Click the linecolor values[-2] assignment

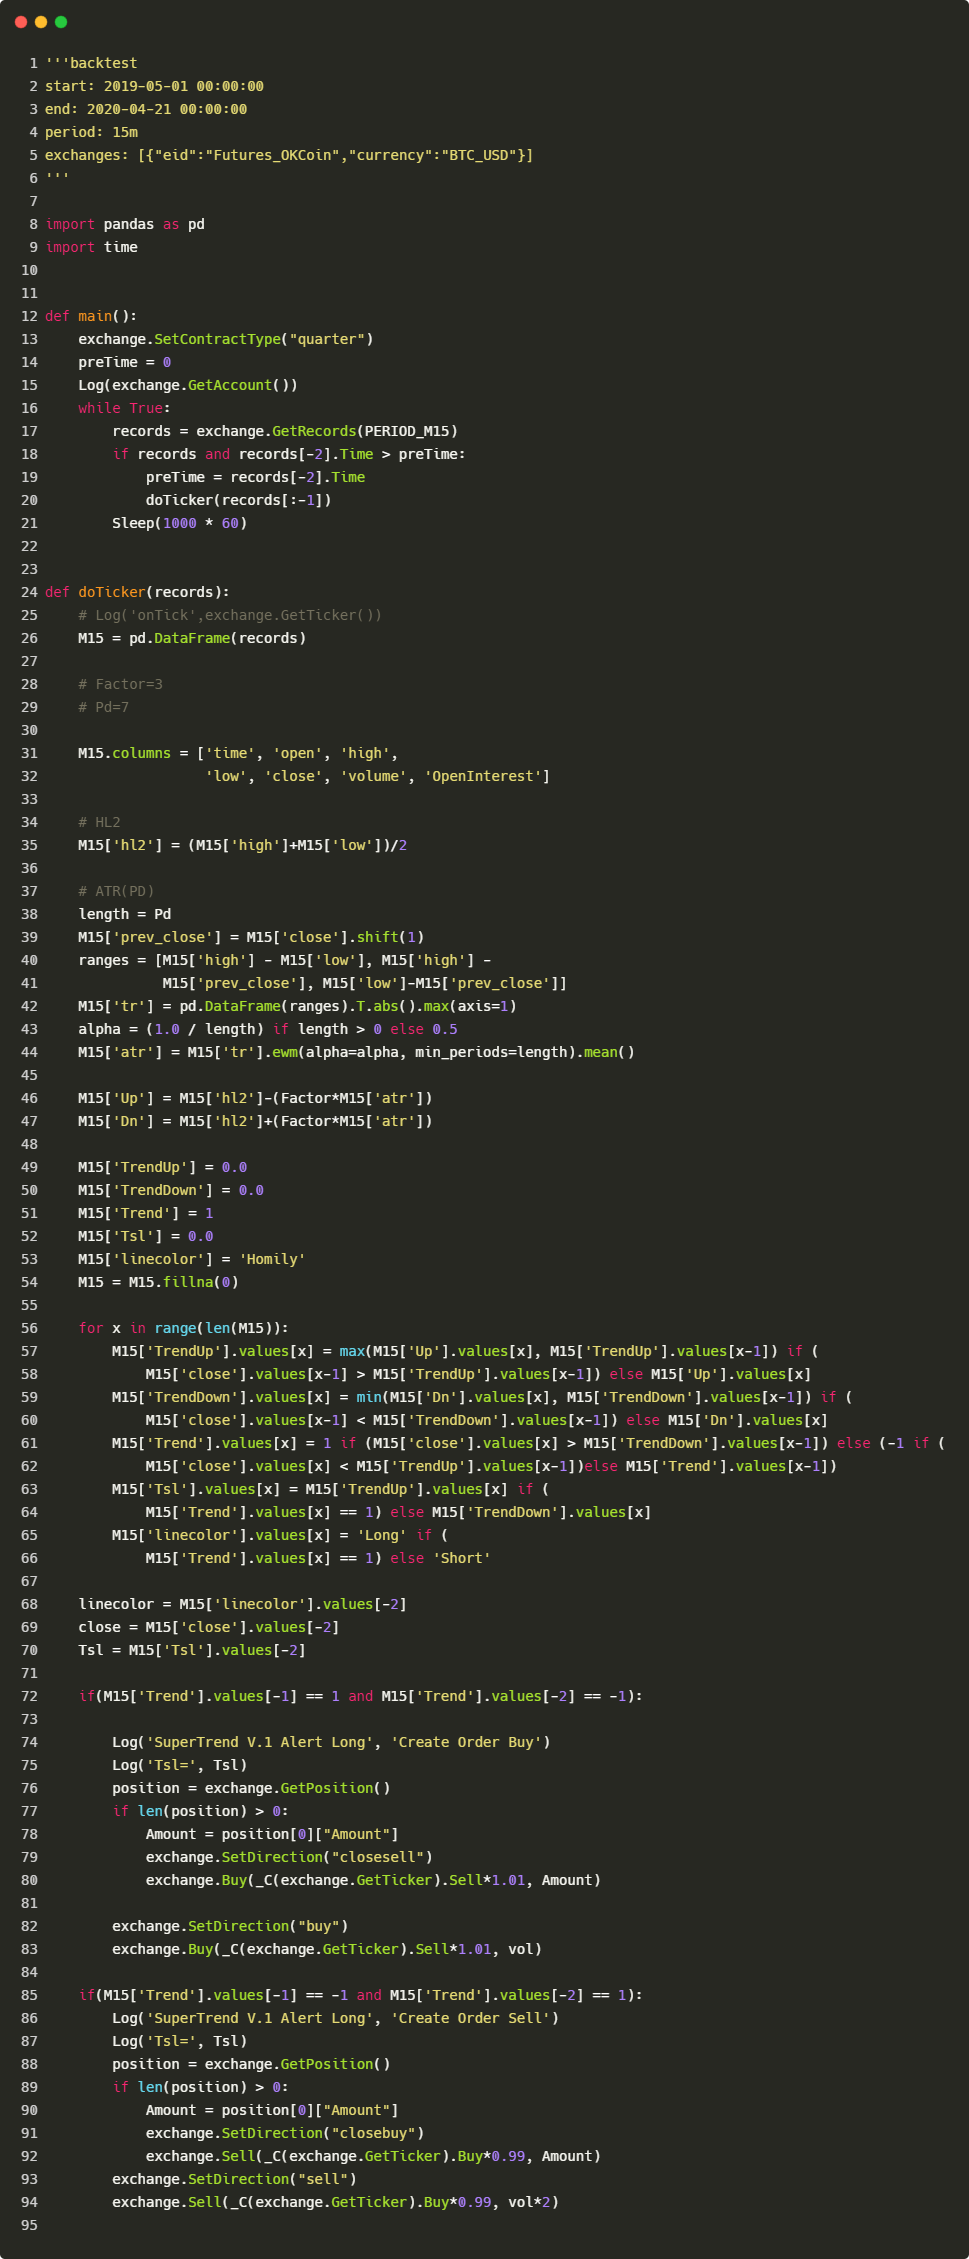coord(243,1604)
